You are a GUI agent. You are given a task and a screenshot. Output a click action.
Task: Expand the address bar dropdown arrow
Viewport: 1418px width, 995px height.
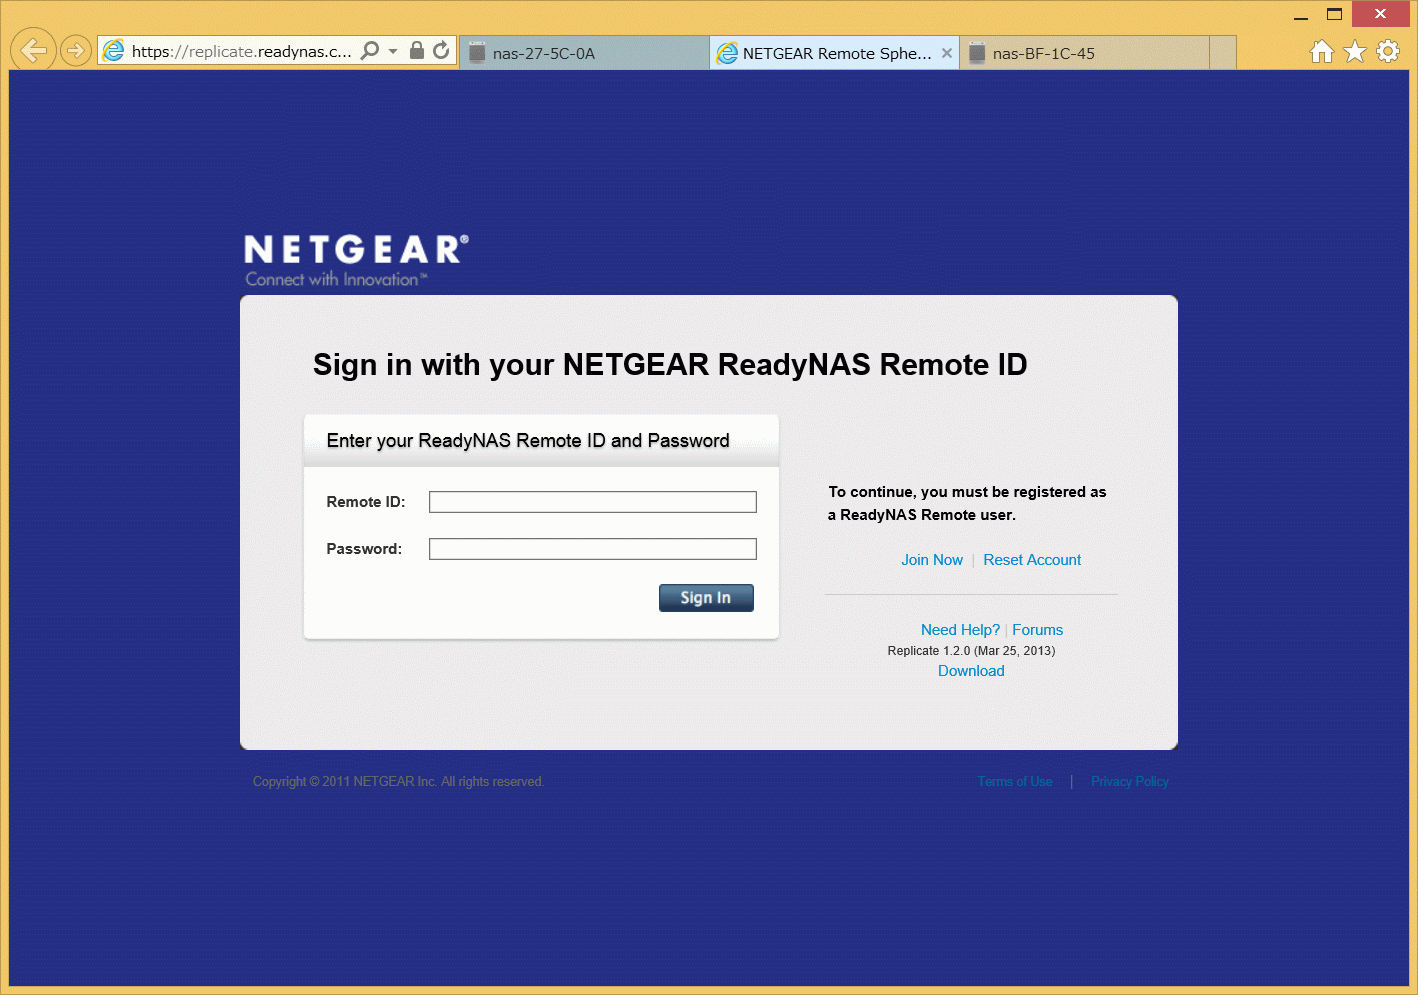(393, 51)
